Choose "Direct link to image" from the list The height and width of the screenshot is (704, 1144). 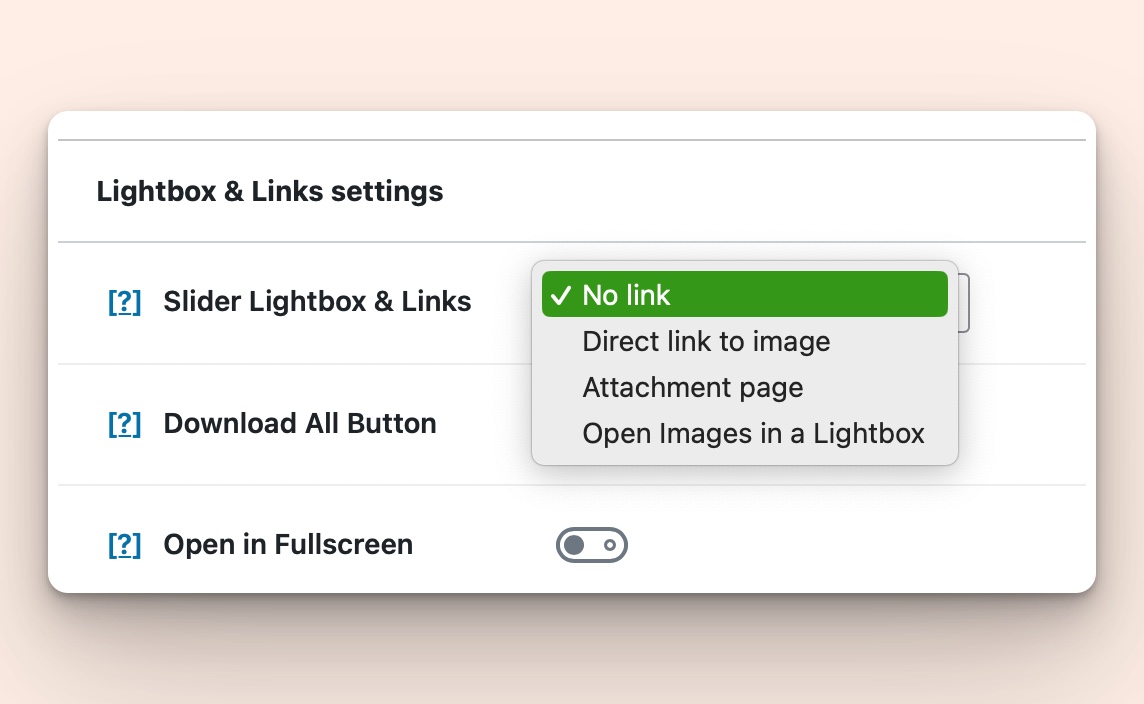pos(706,341)
